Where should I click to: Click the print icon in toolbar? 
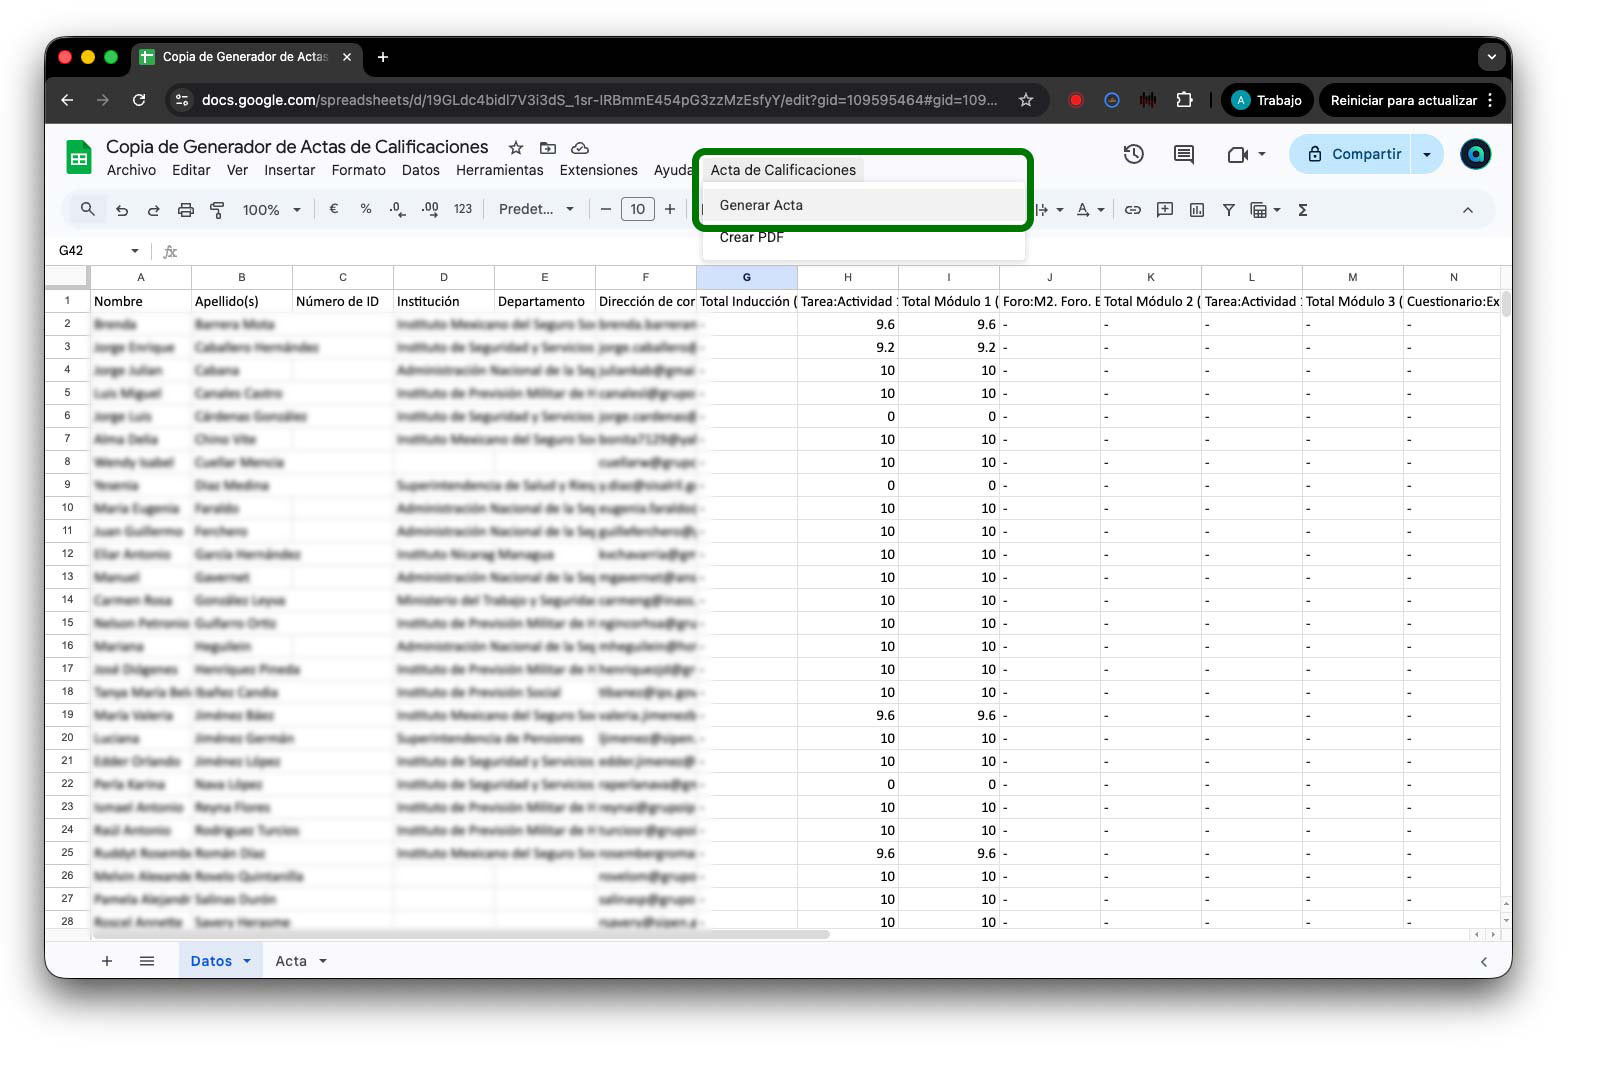tap(185, 210)
